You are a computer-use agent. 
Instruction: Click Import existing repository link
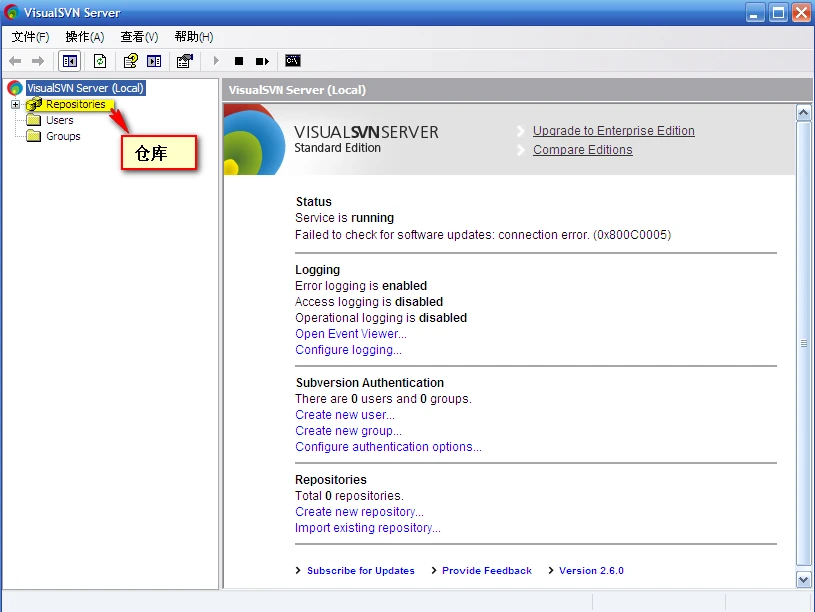coord(368,528)
